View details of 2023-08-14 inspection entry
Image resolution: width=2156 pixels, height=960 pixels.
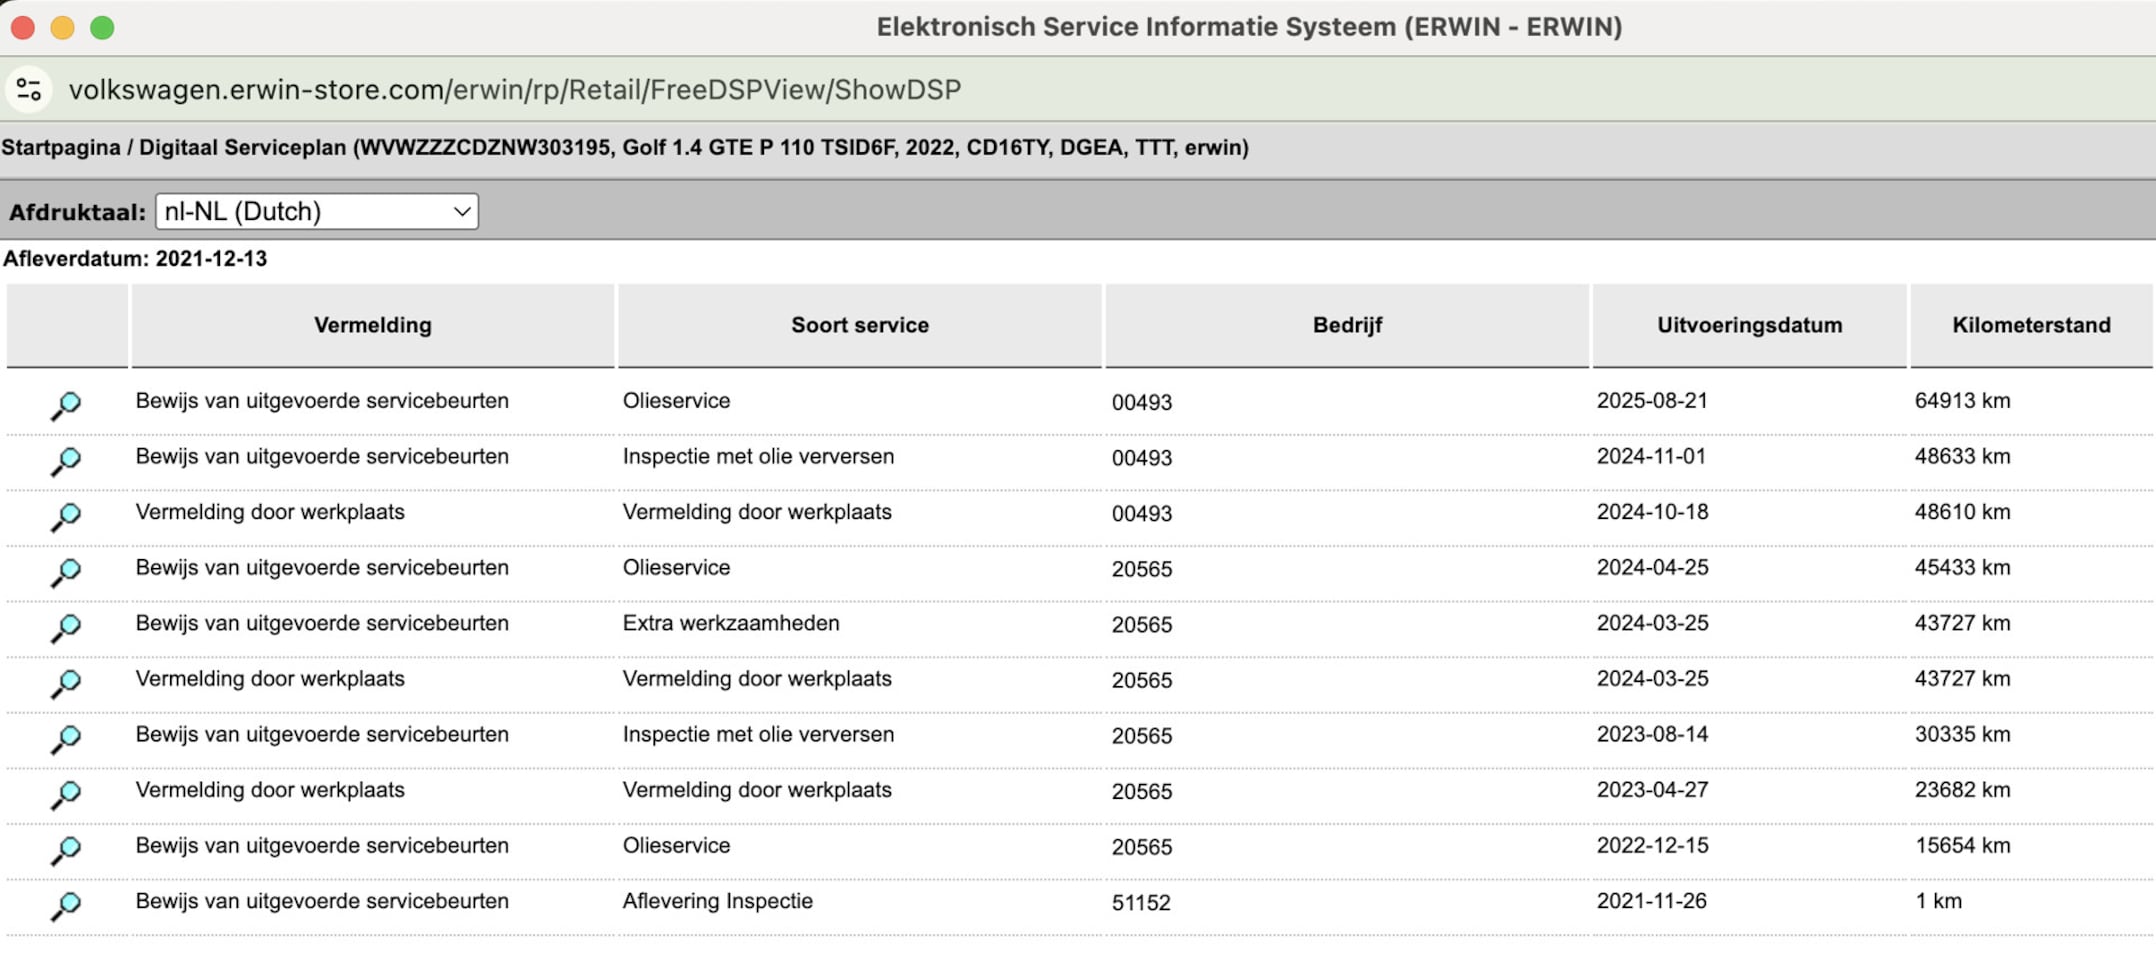[66, 738]
